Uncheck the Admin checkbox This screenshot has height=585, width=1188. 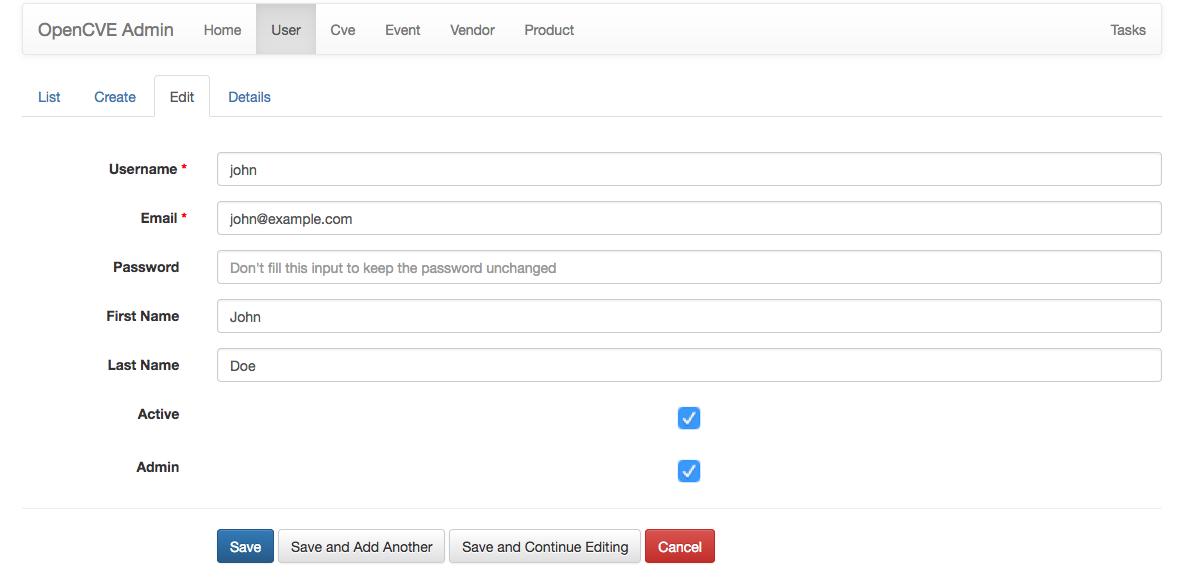point(689,471)
